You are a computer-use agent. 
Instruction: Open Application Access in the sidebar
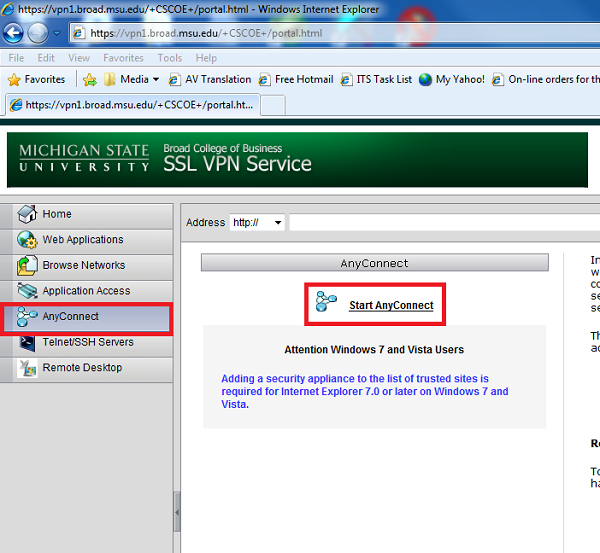click(x=86, y=291)
